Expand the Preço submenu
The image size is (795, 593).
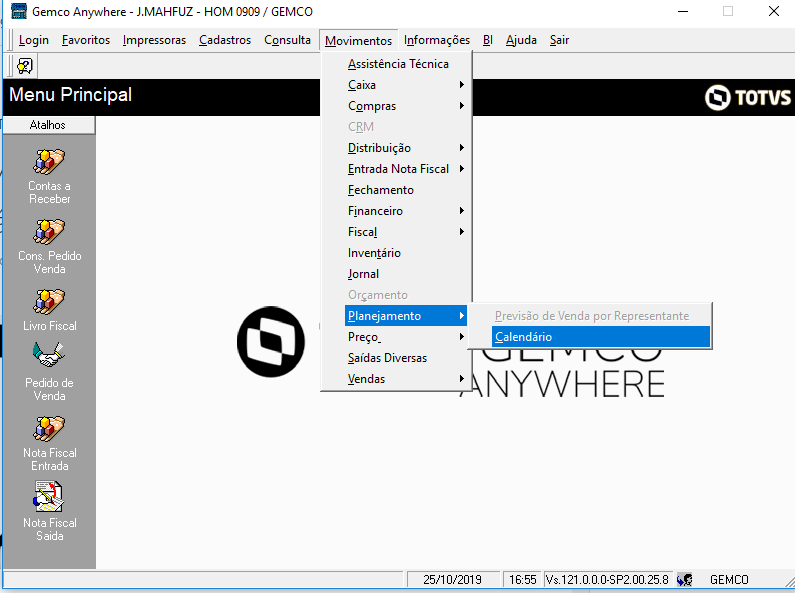(x=406, y=337)
